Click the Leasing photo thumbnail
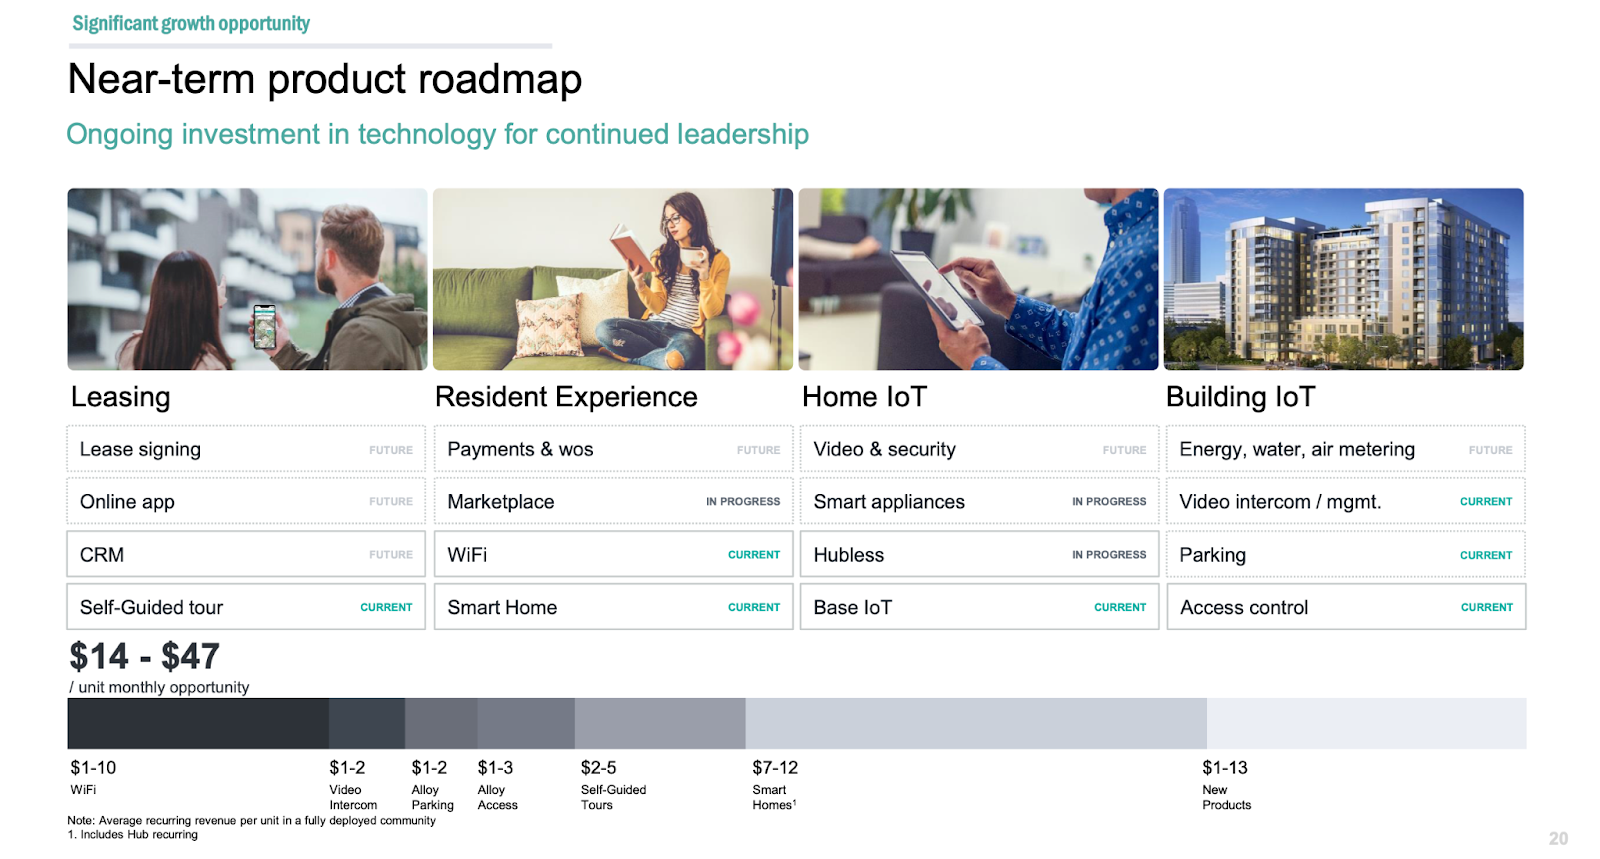This screenshot has width=1600, height=859. click(247, 279)
